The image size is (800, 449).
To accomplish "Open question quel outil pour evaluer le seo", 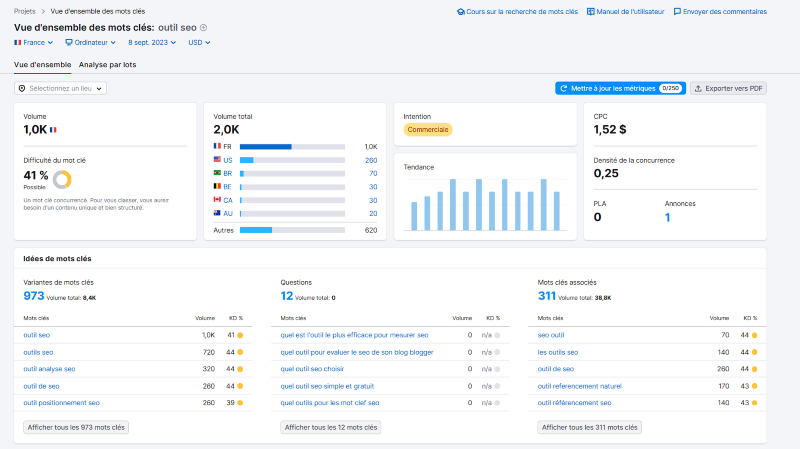I will 357,352.
